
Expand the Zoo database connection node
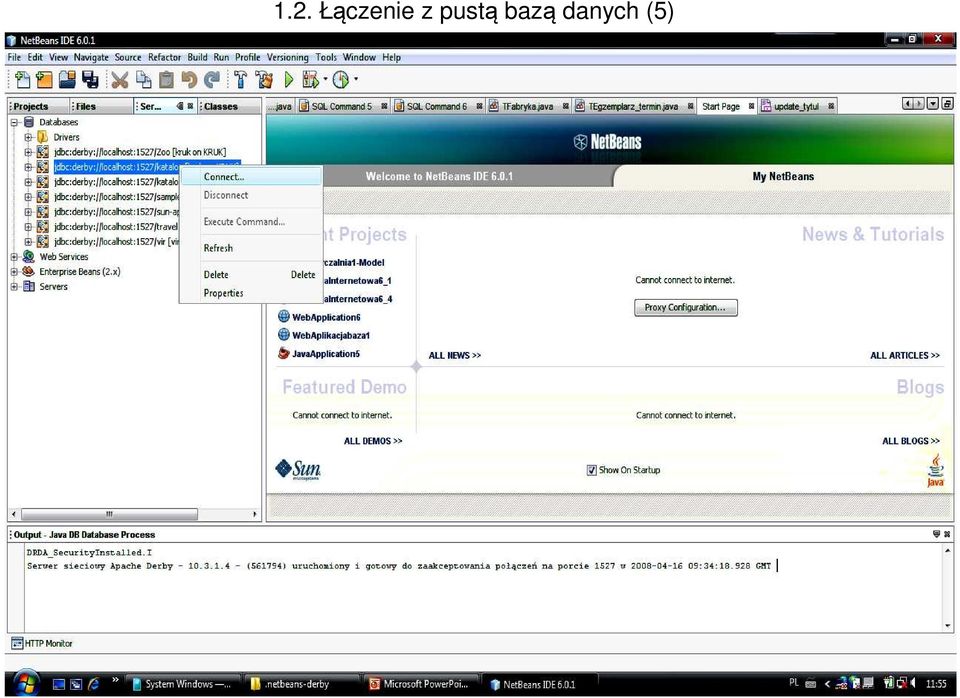[28, 152]
